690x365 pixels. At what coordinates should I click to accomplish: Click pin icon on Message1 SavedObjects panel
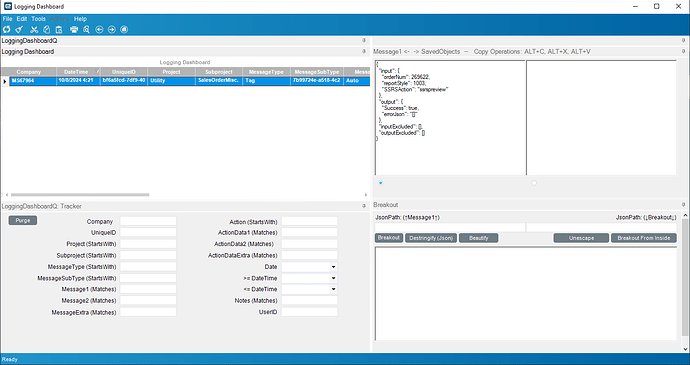683,52
